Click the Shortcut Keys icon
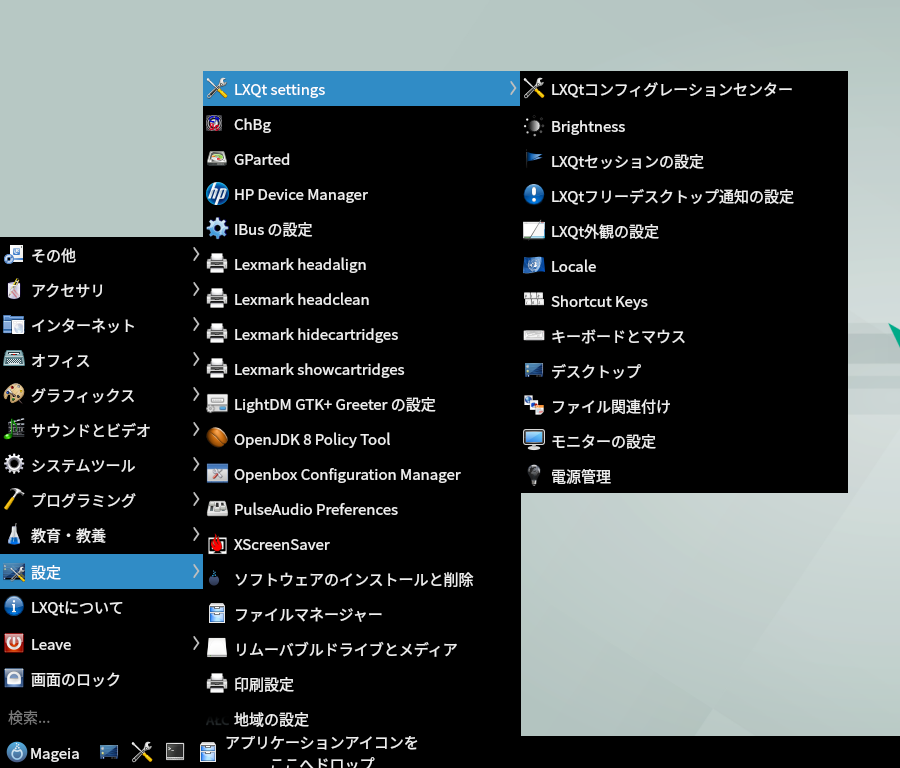This screenshot has height=768, width=900. [534, 299]
